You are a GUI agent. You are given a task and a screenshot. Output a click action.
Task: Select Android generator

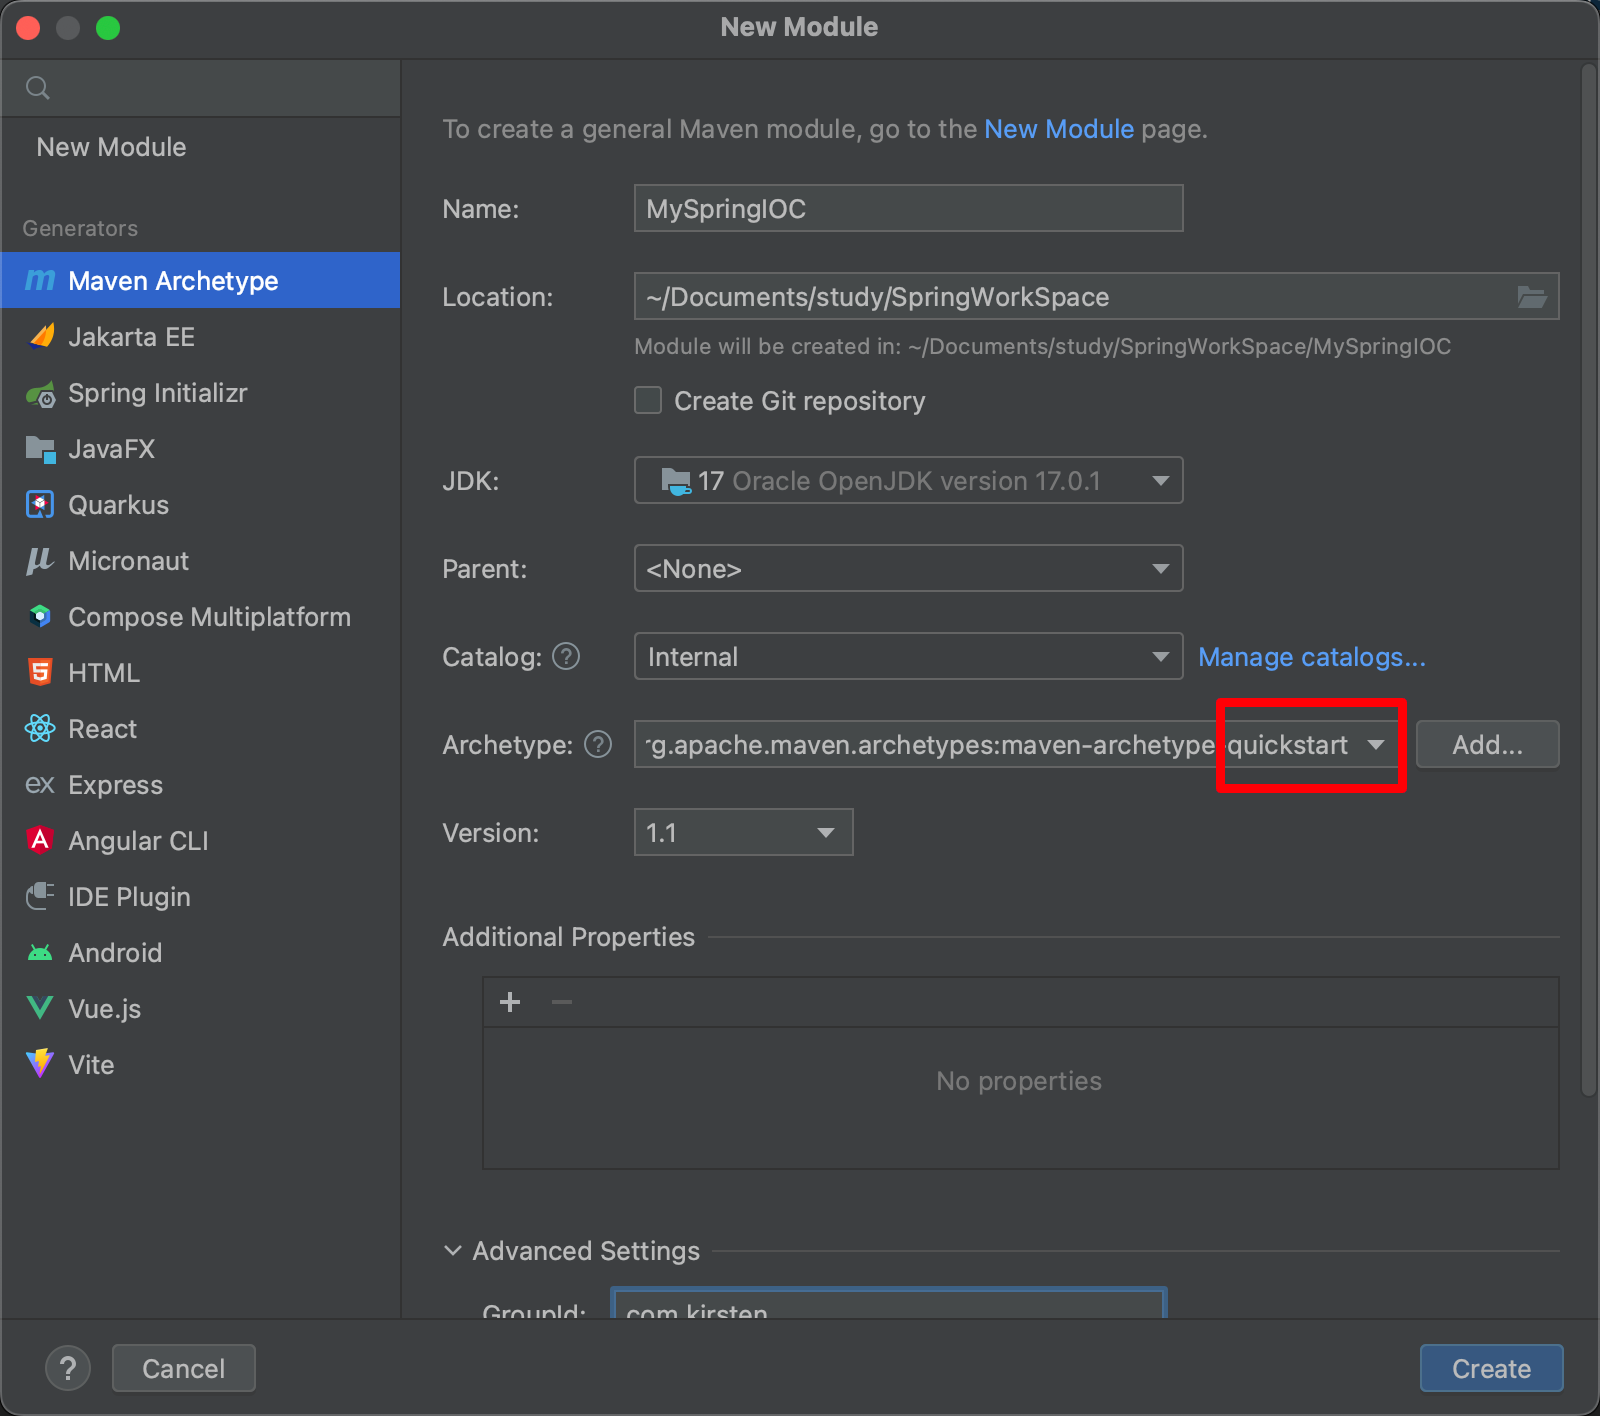[200, 952]
